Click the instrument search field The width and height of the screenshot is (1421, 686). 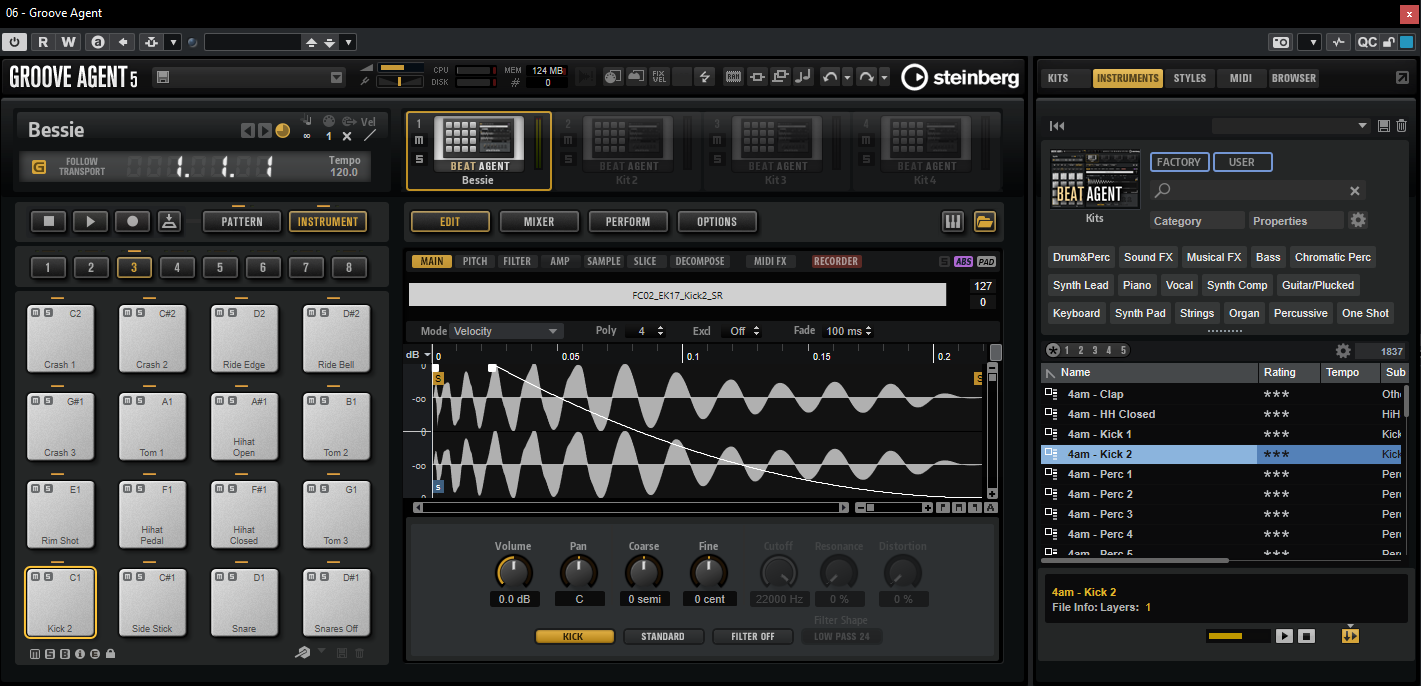(1258, 191)
